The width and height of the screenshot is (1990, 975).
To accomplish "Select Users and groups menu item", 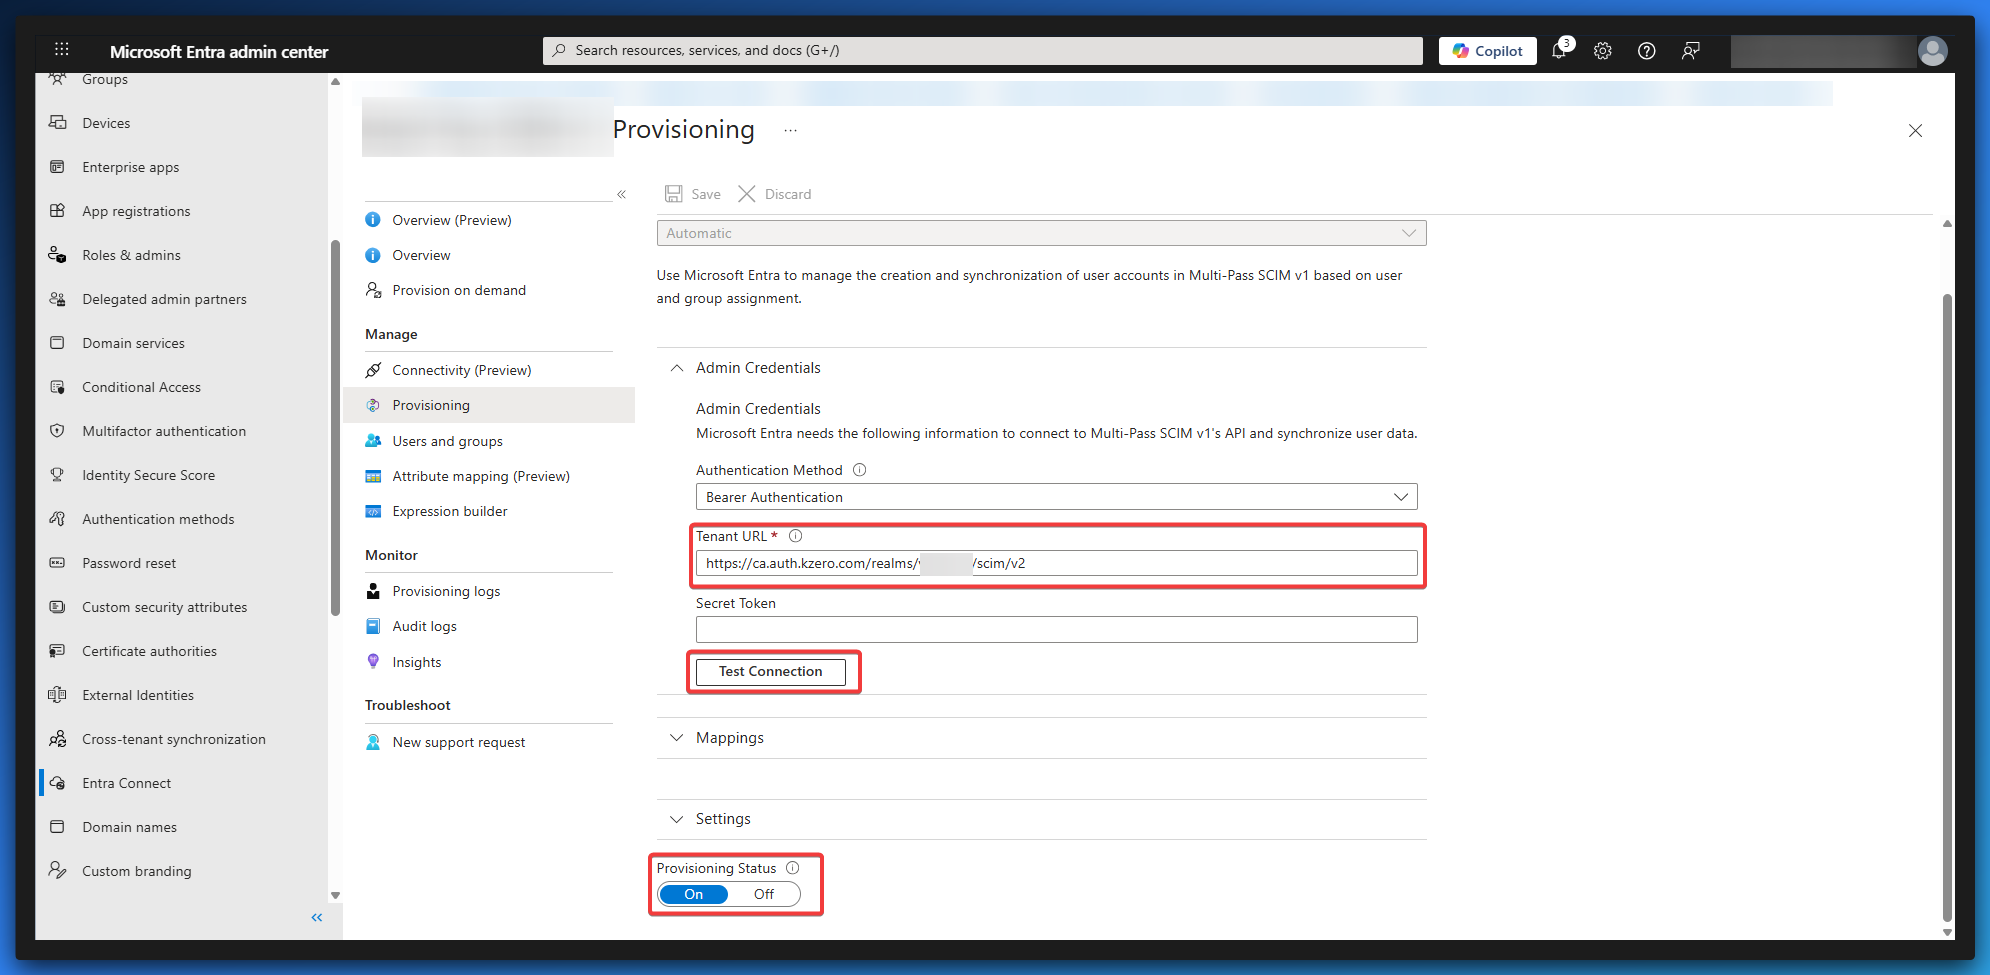I will [447, 441].
